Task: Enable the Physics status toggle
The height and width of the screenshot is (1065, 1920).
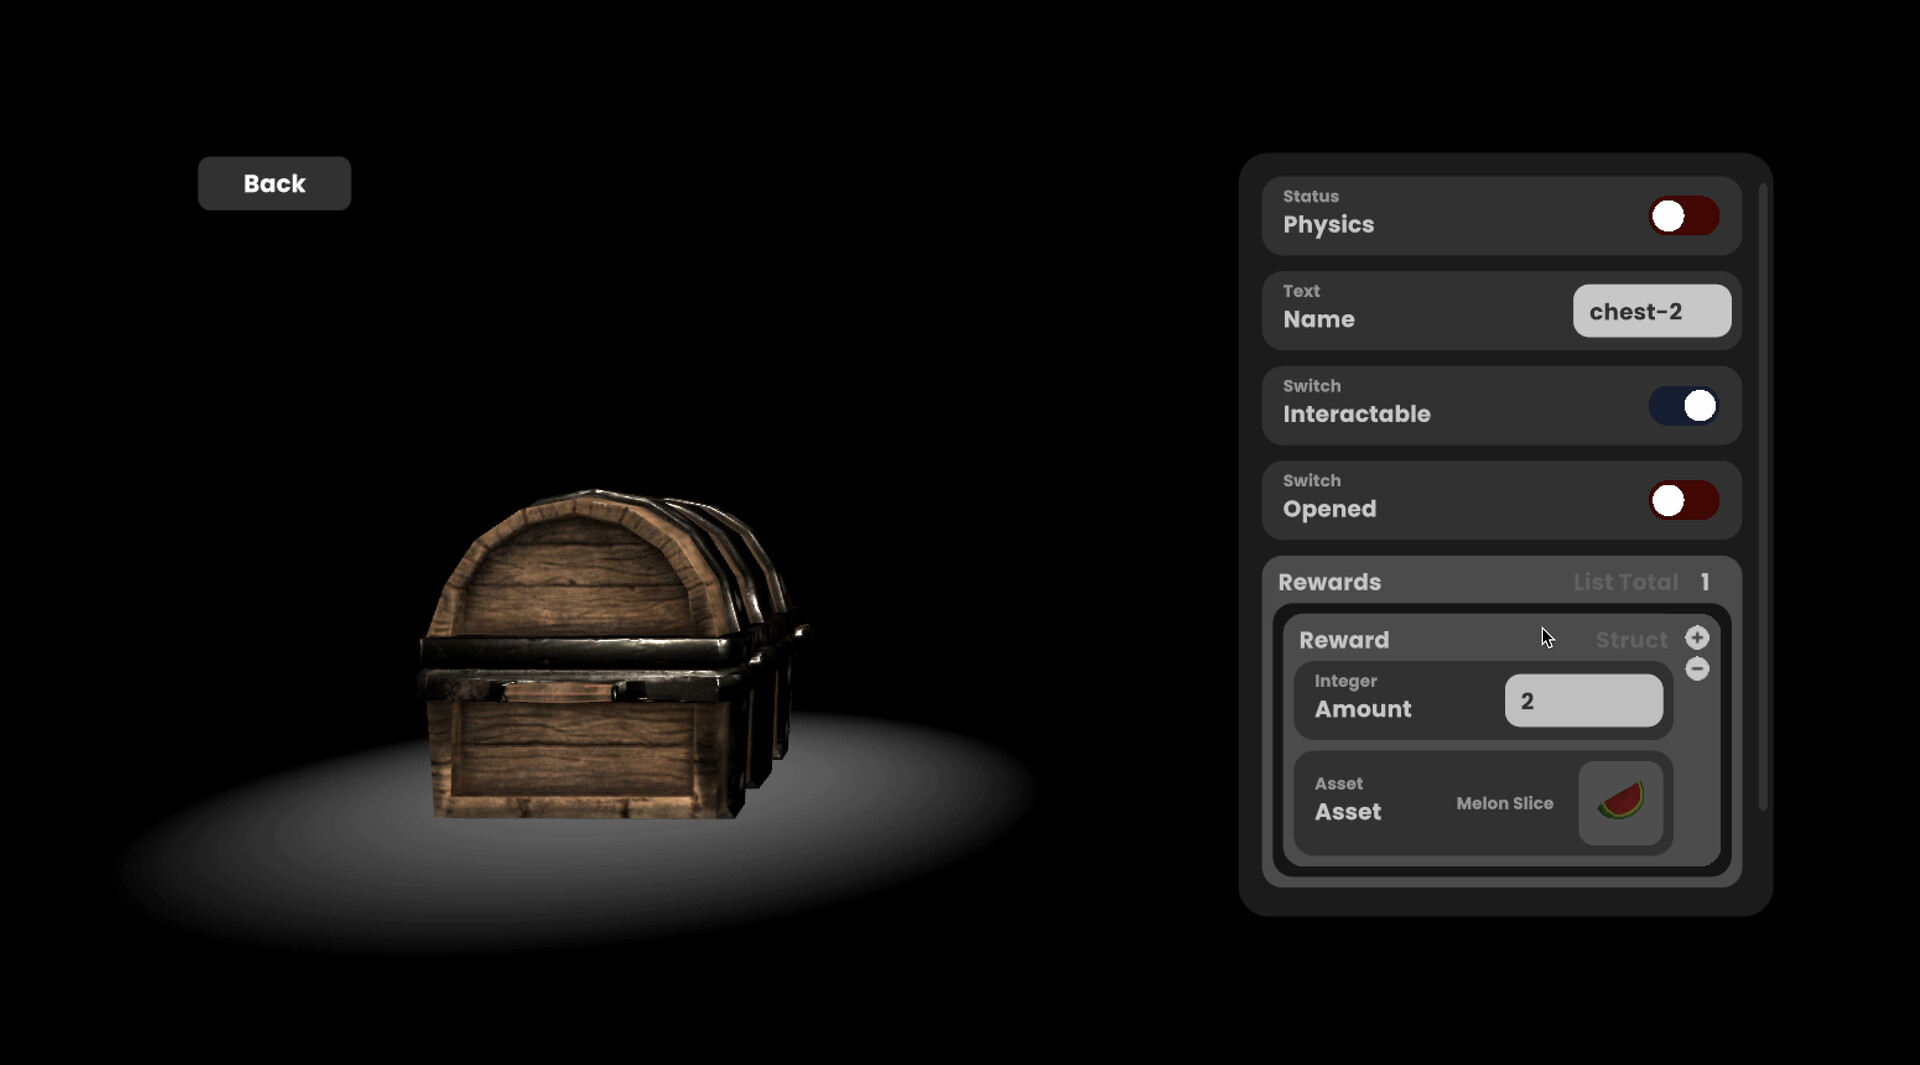Action: [1684, 216]
